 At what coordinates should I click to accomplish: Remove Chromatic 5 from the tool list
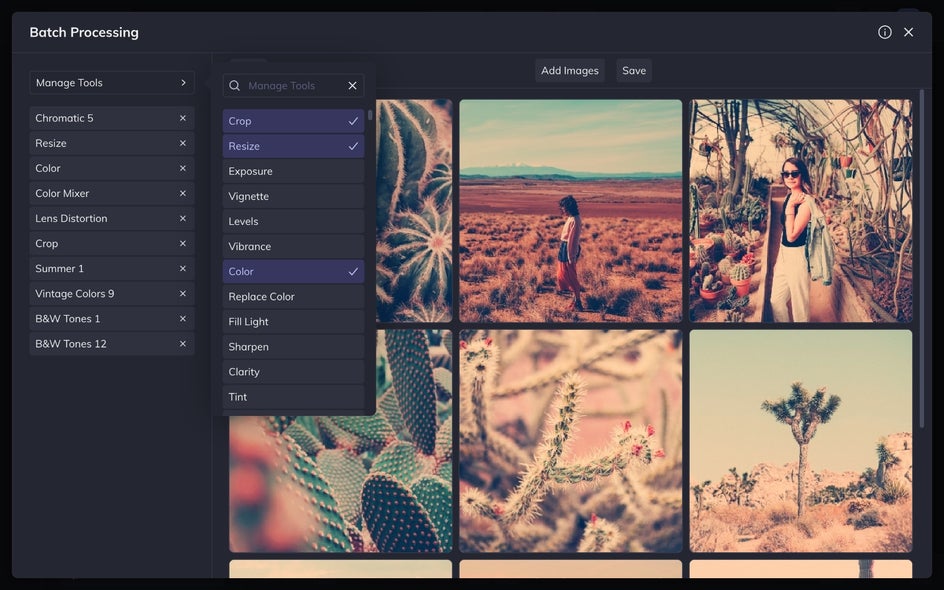(x=182, y=118)
